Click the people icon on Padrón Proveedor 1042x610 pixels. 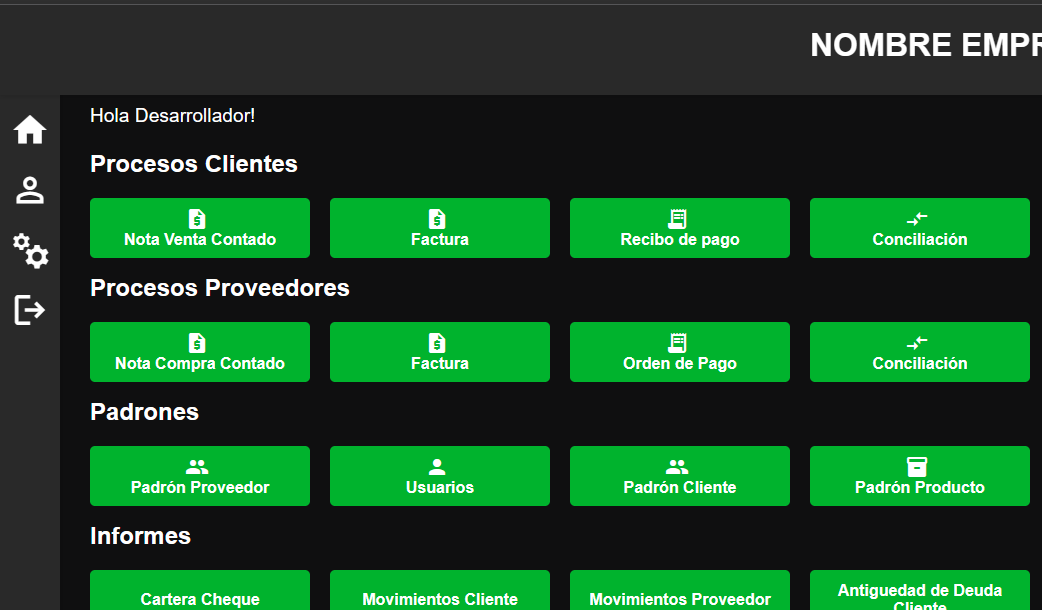(x=199, y=464)
